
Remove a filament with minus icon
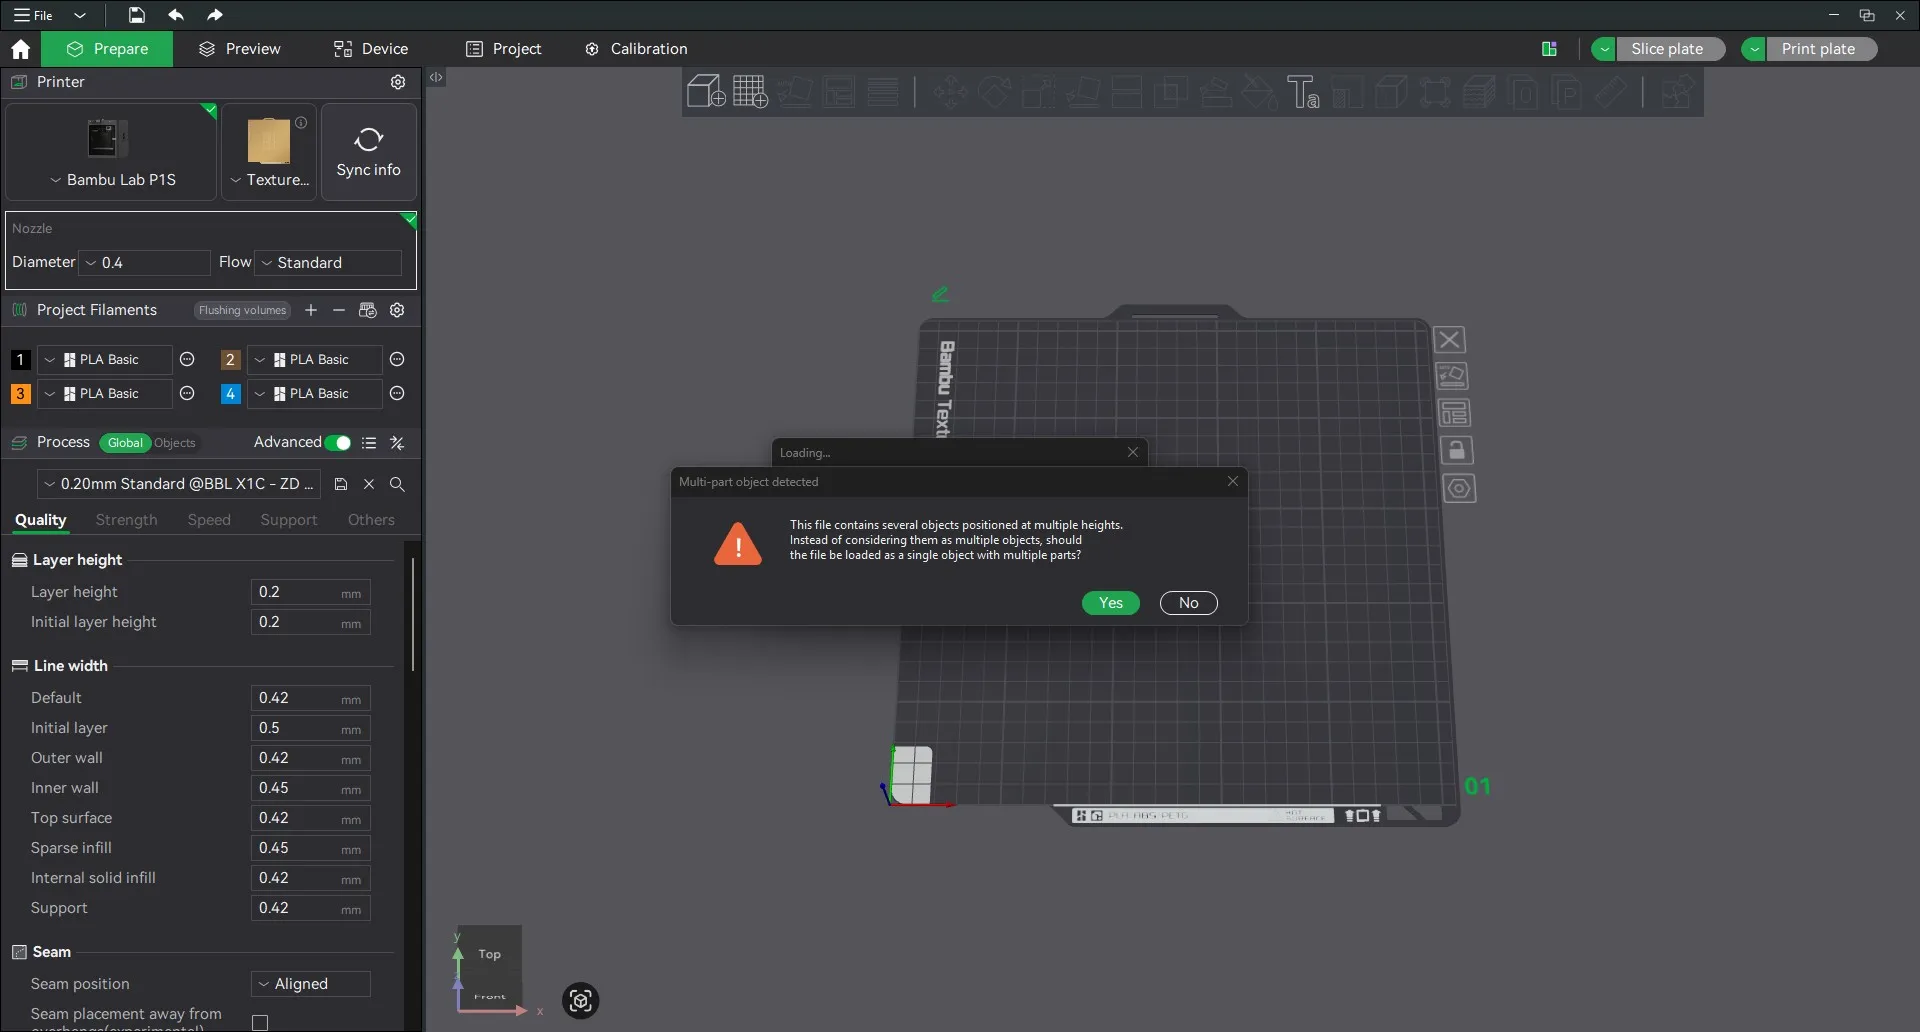pos(339,310)
